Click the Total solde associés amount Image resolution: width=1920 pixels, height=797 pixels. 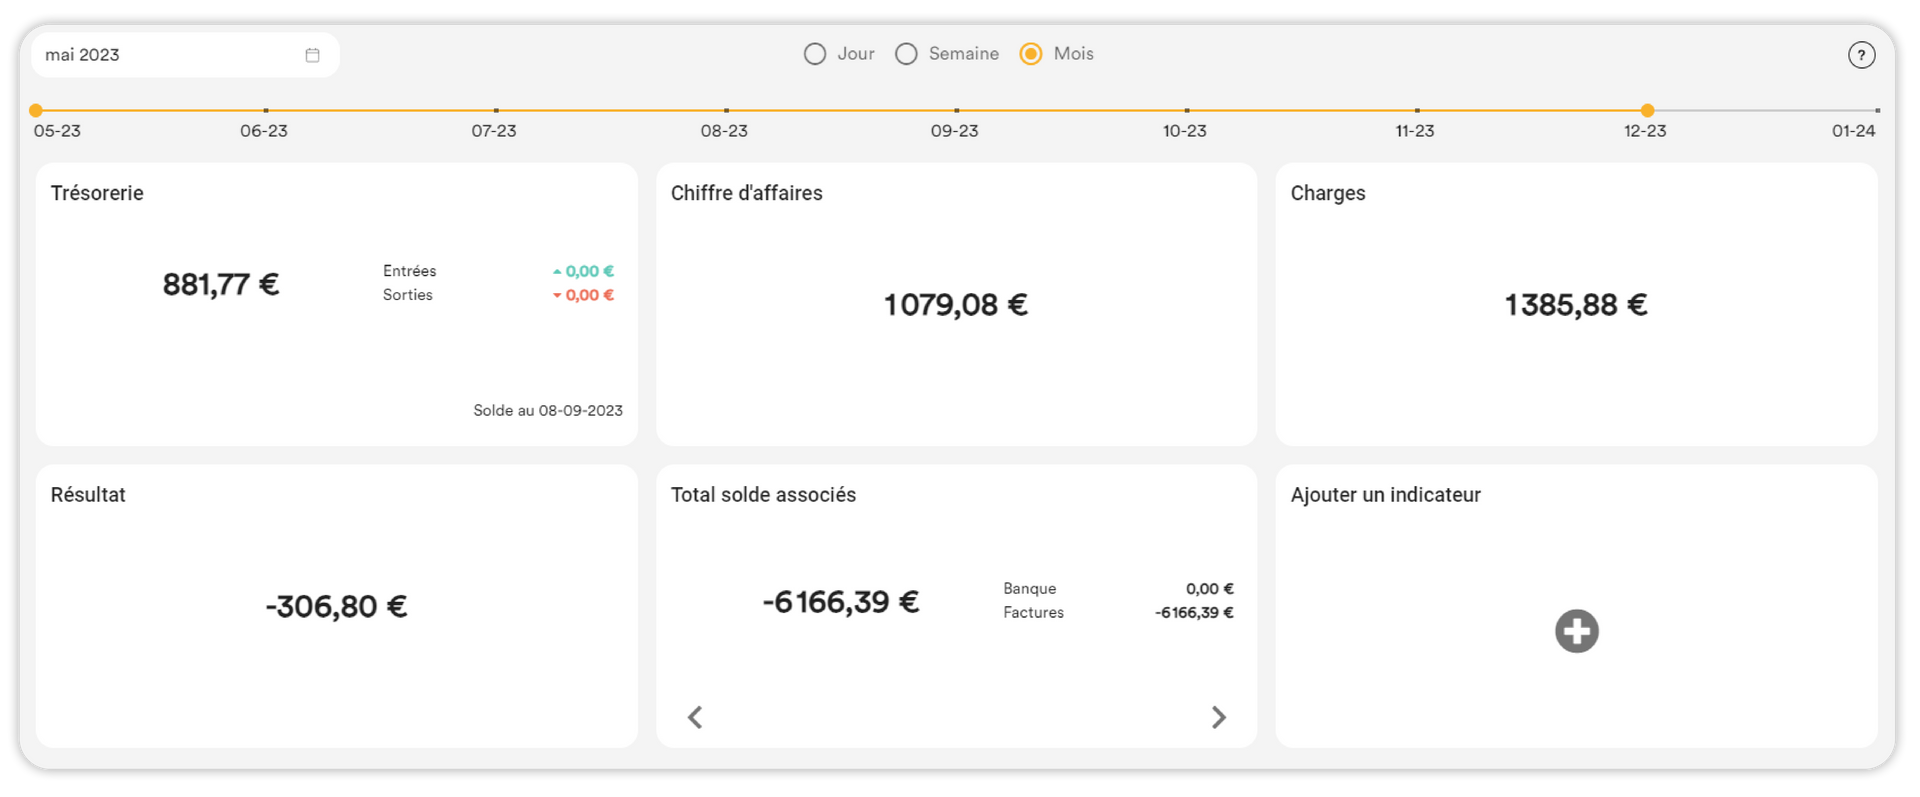click(840, 602)
